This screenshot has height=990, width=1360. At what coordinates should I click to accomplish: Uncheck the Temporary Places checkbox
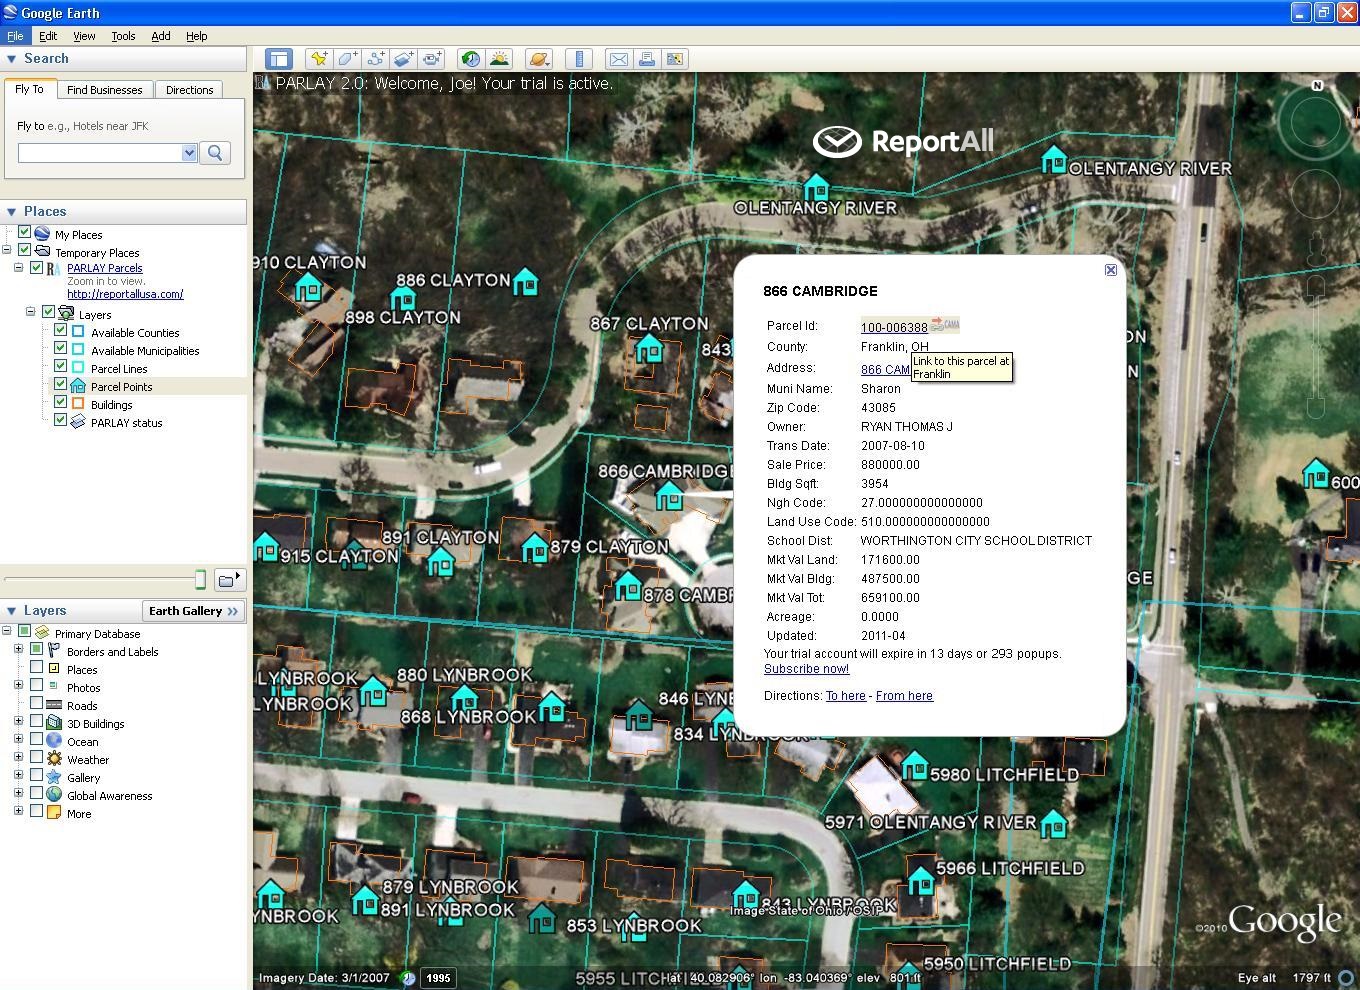pos(25,250)
